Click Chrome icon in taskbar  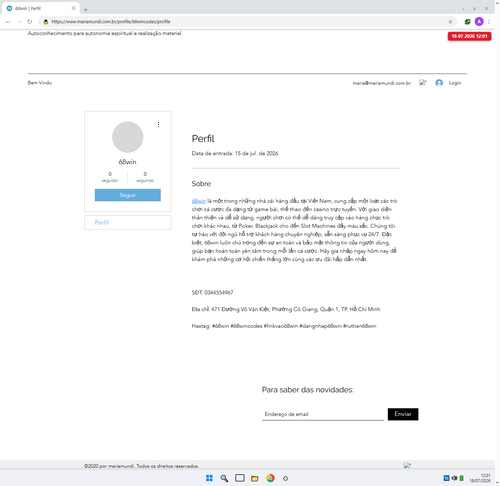270,478
